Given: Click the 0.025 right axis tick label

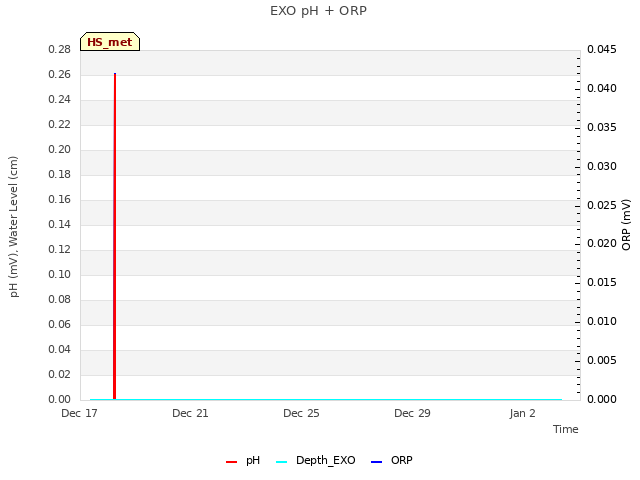Looking at the screenshot, I should pos(602,205).
